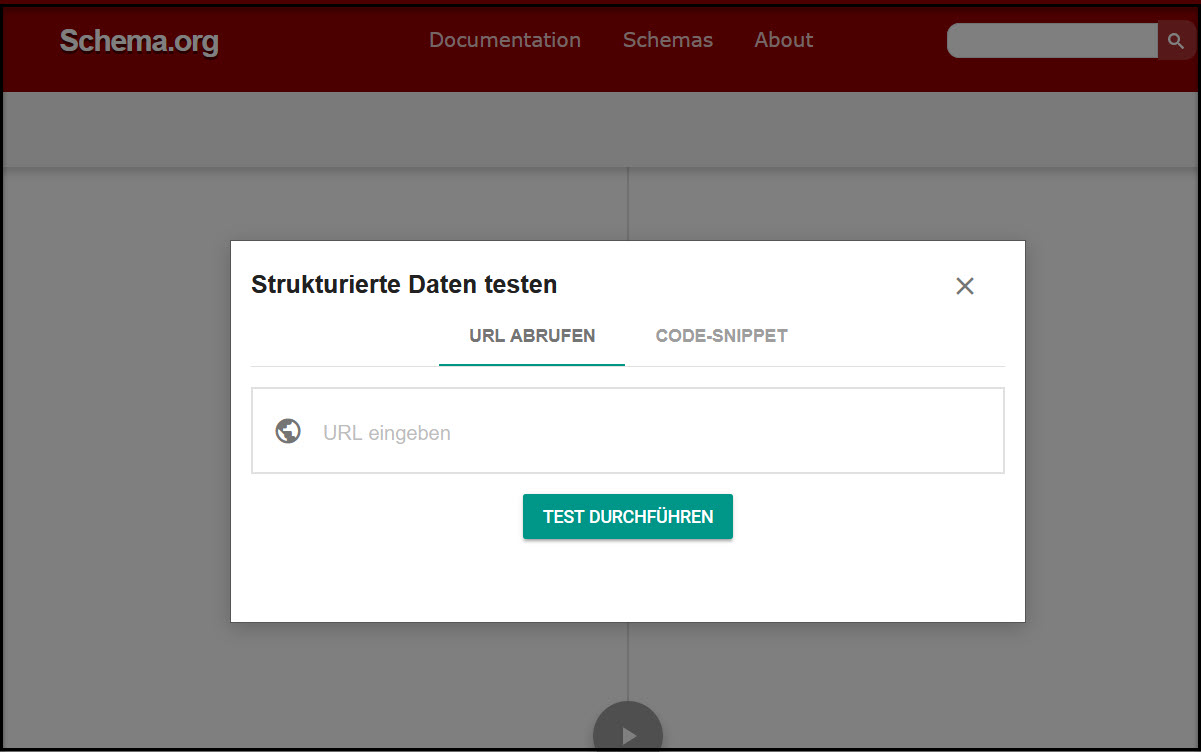Select the URL ABRUFEN tab
The image size is (1201, 752).
tap(532, 336)
